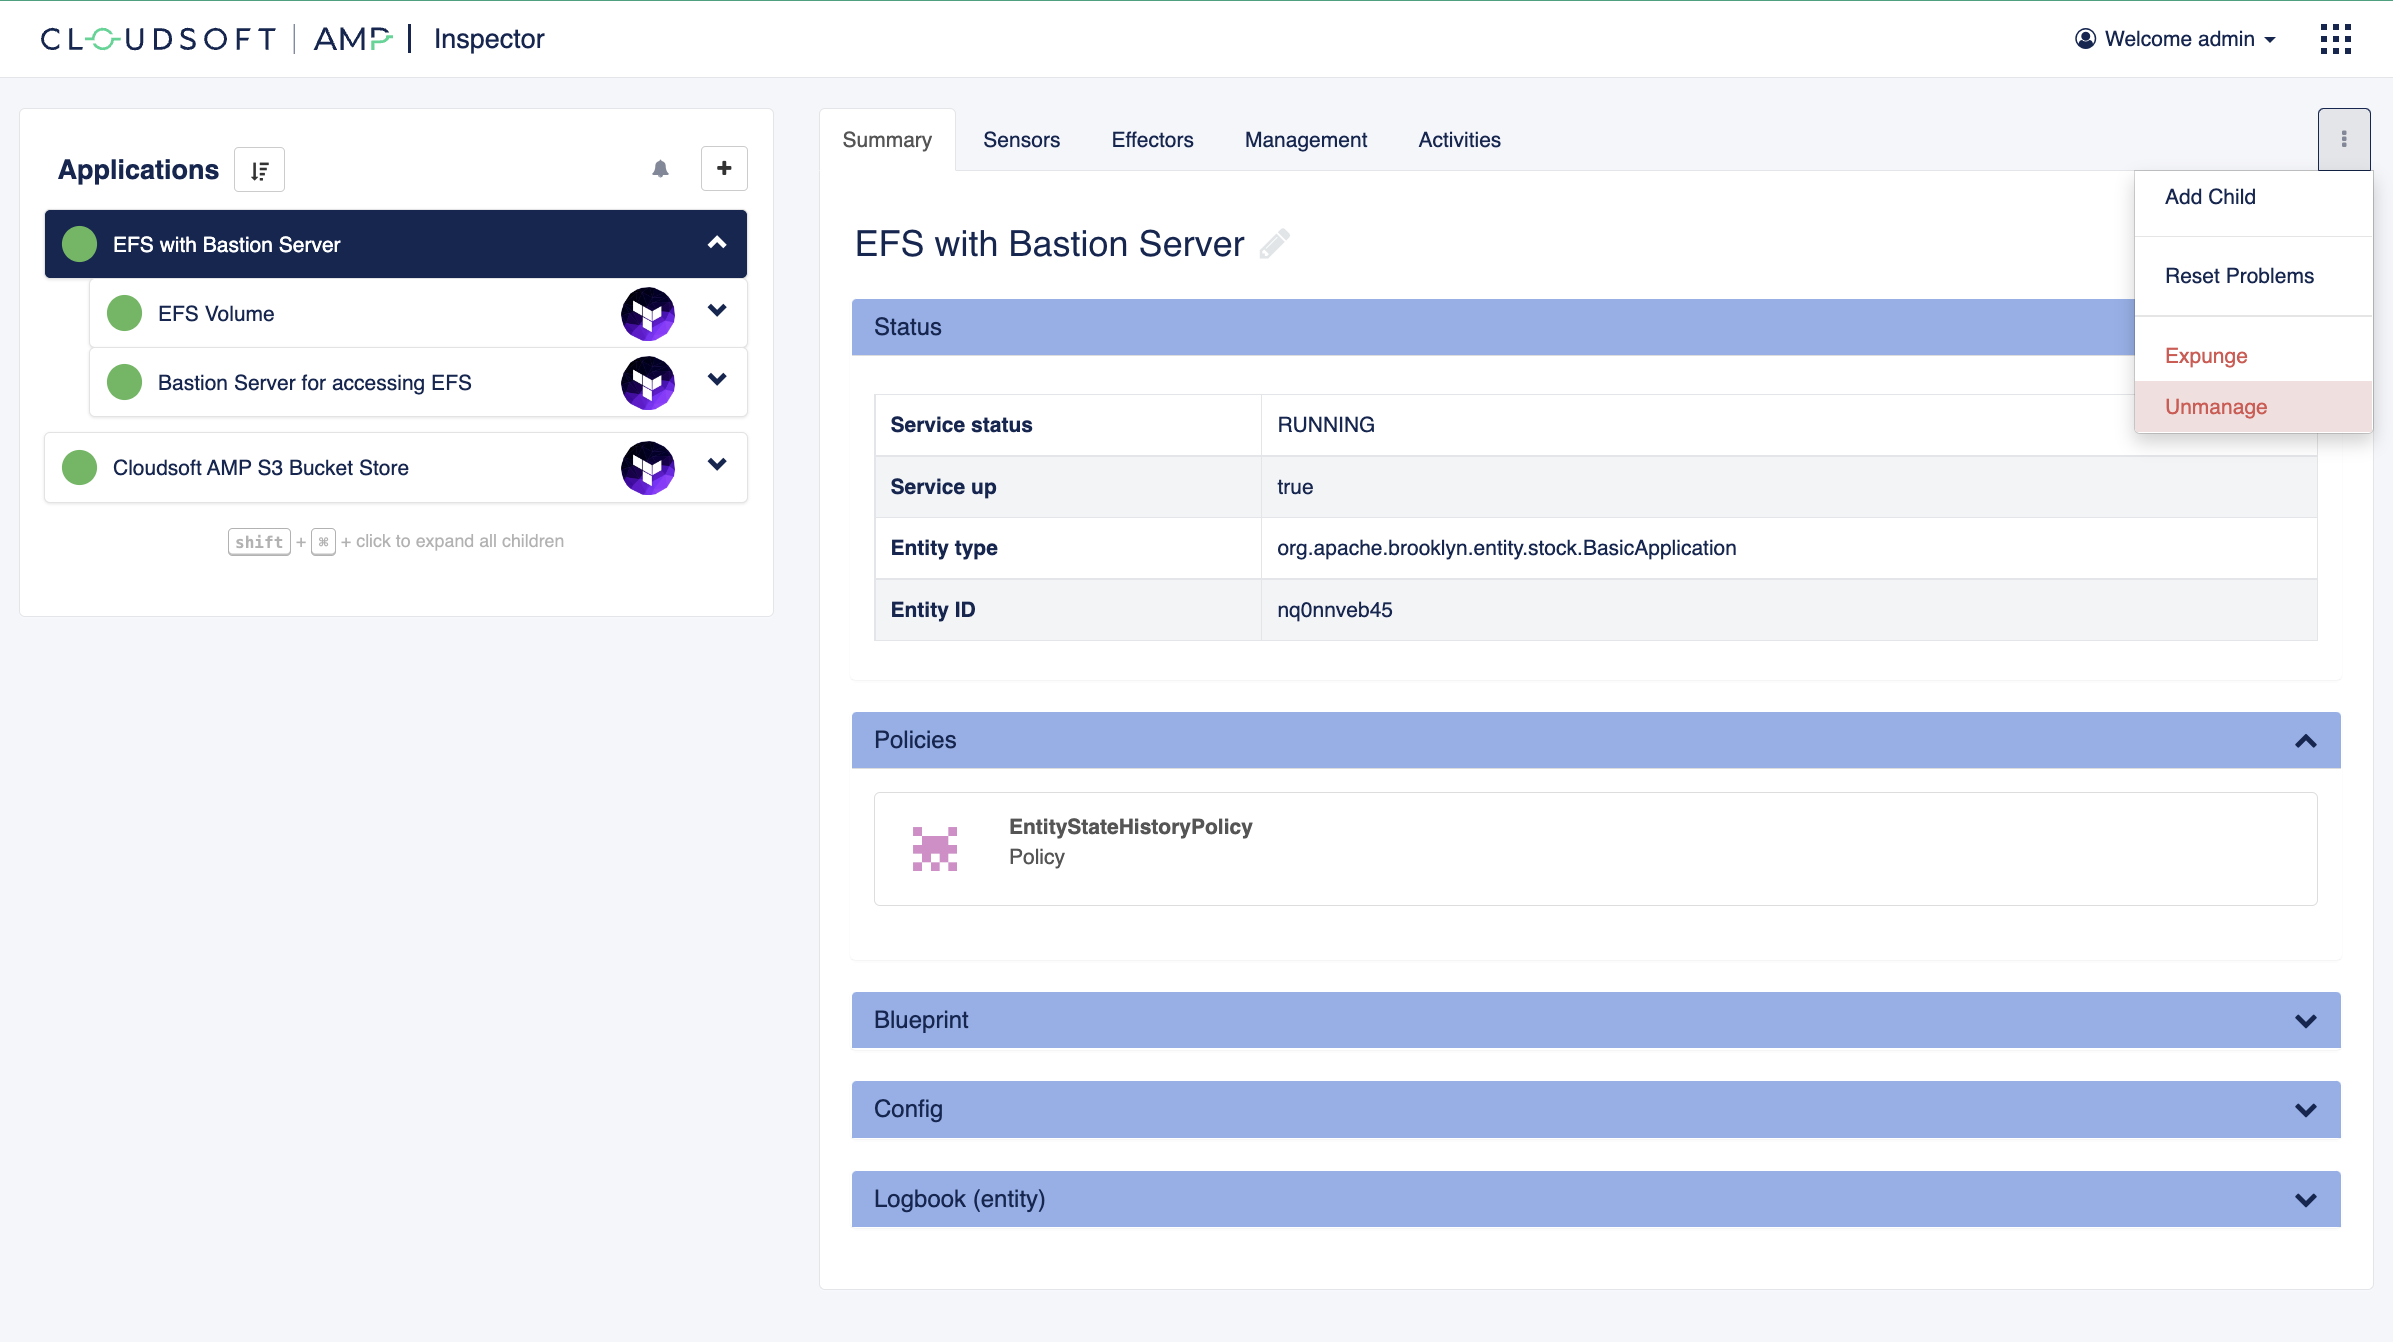Choose Add Child from the menu
The height and width of the screenshot is (1342, 2393).
tap(2253, 197)
